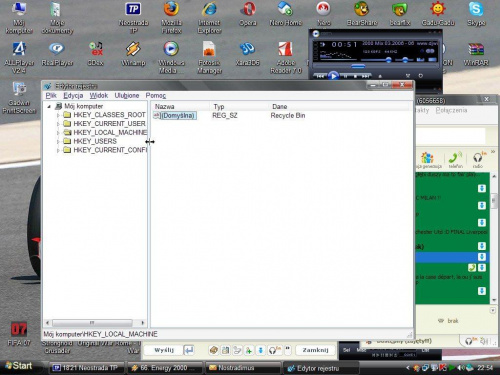This screenshot has height=375, width=500.
Task: Expand HKEY_CURRENT_USER registry branch
Action: 58,124
